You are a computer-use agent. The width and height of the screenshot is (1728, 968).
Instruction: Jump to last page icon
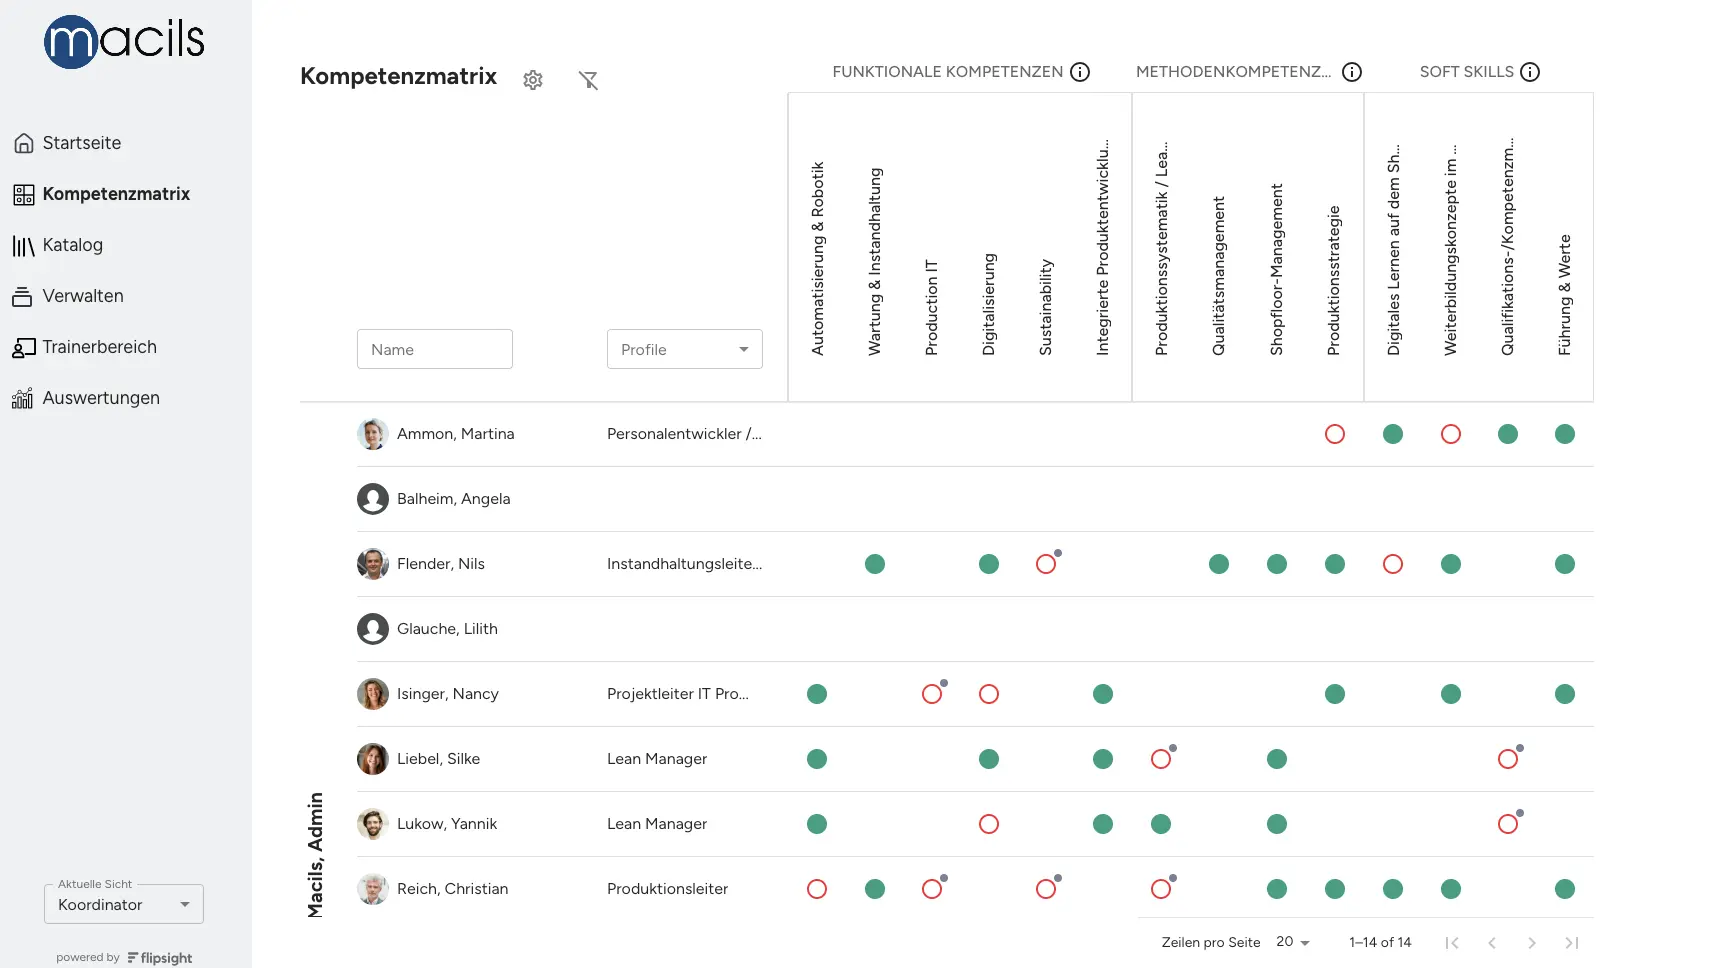[x=1572, y=943]
